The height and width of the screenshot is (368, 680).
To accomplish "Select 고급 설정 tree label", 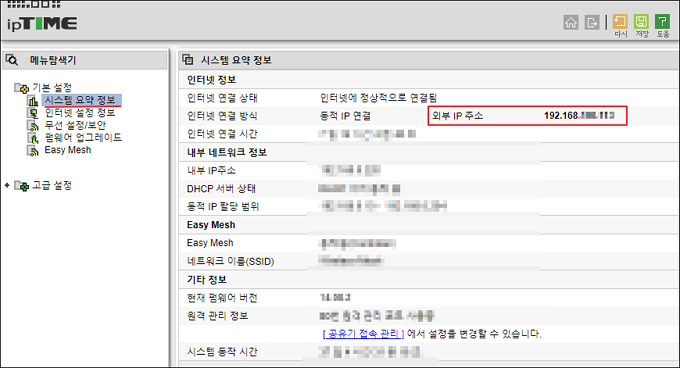I will click(52, 186).
